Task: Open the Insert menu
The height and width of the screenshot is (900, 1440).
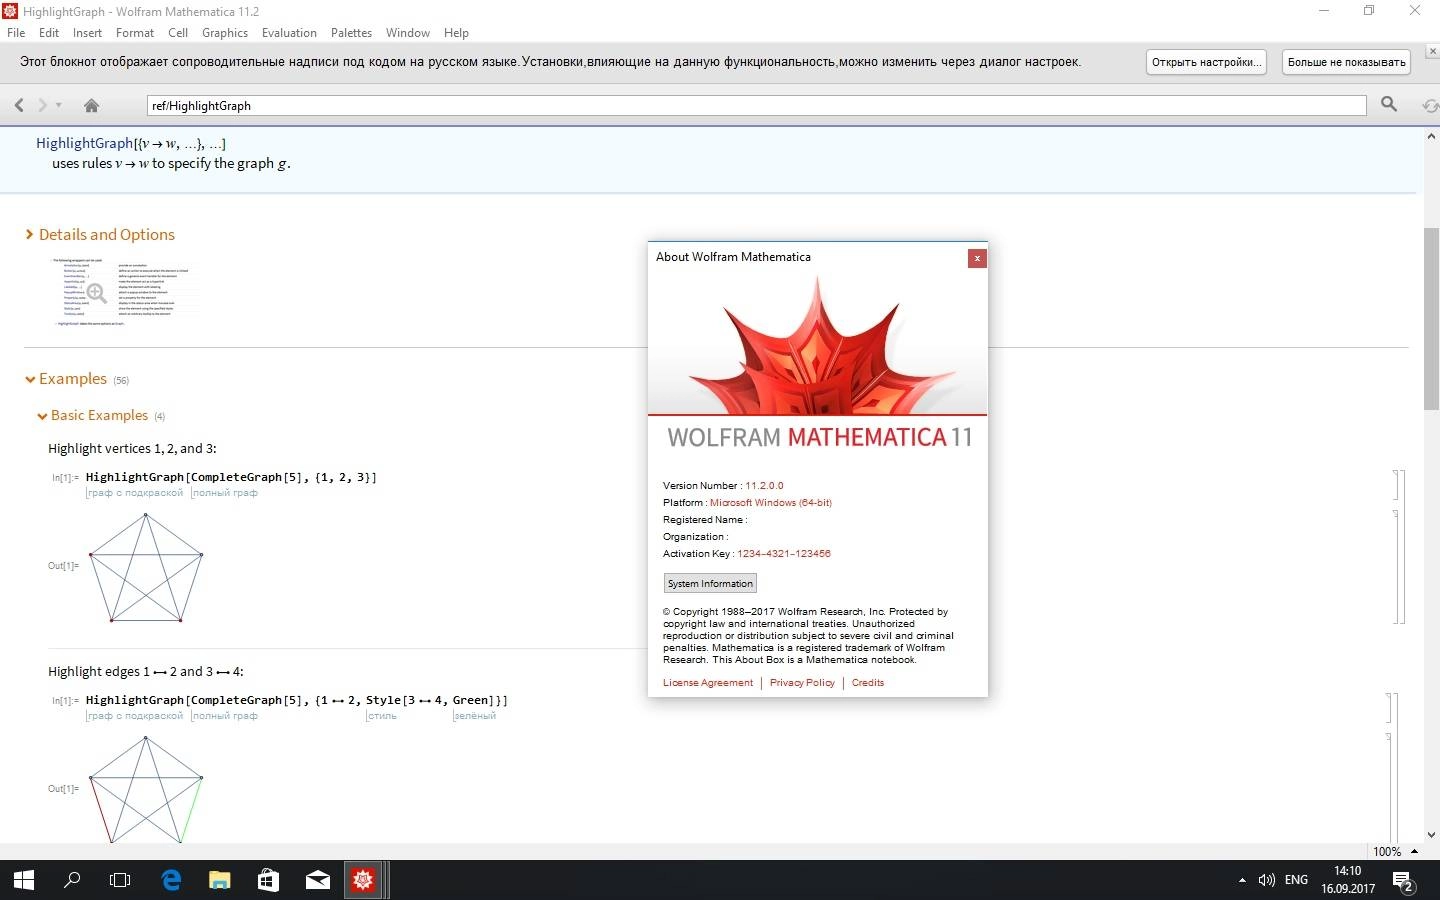Action: tap(87, 32)
